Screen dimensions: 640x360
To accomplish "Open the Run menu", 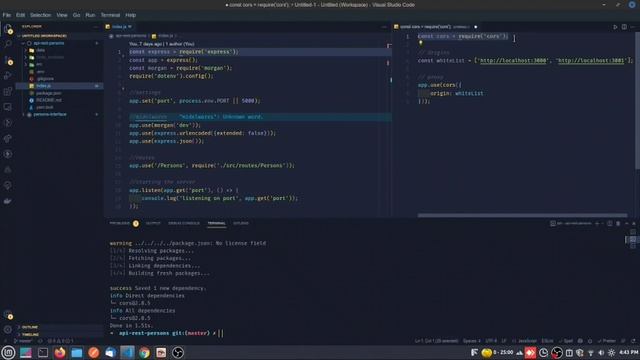I will (90, 15).
